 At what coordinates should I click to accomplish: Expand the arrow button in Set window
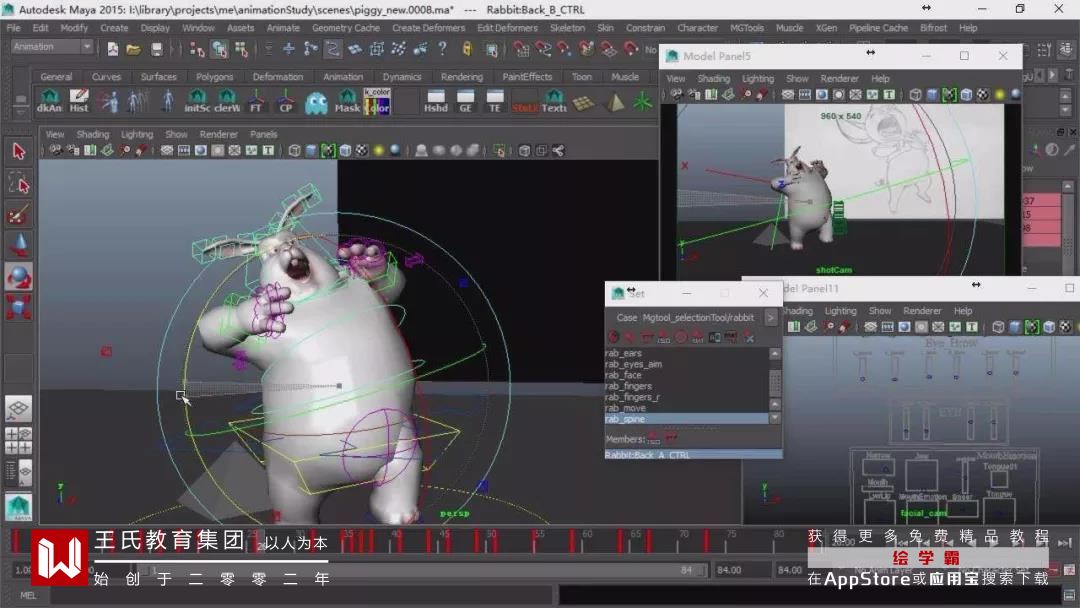771,317
